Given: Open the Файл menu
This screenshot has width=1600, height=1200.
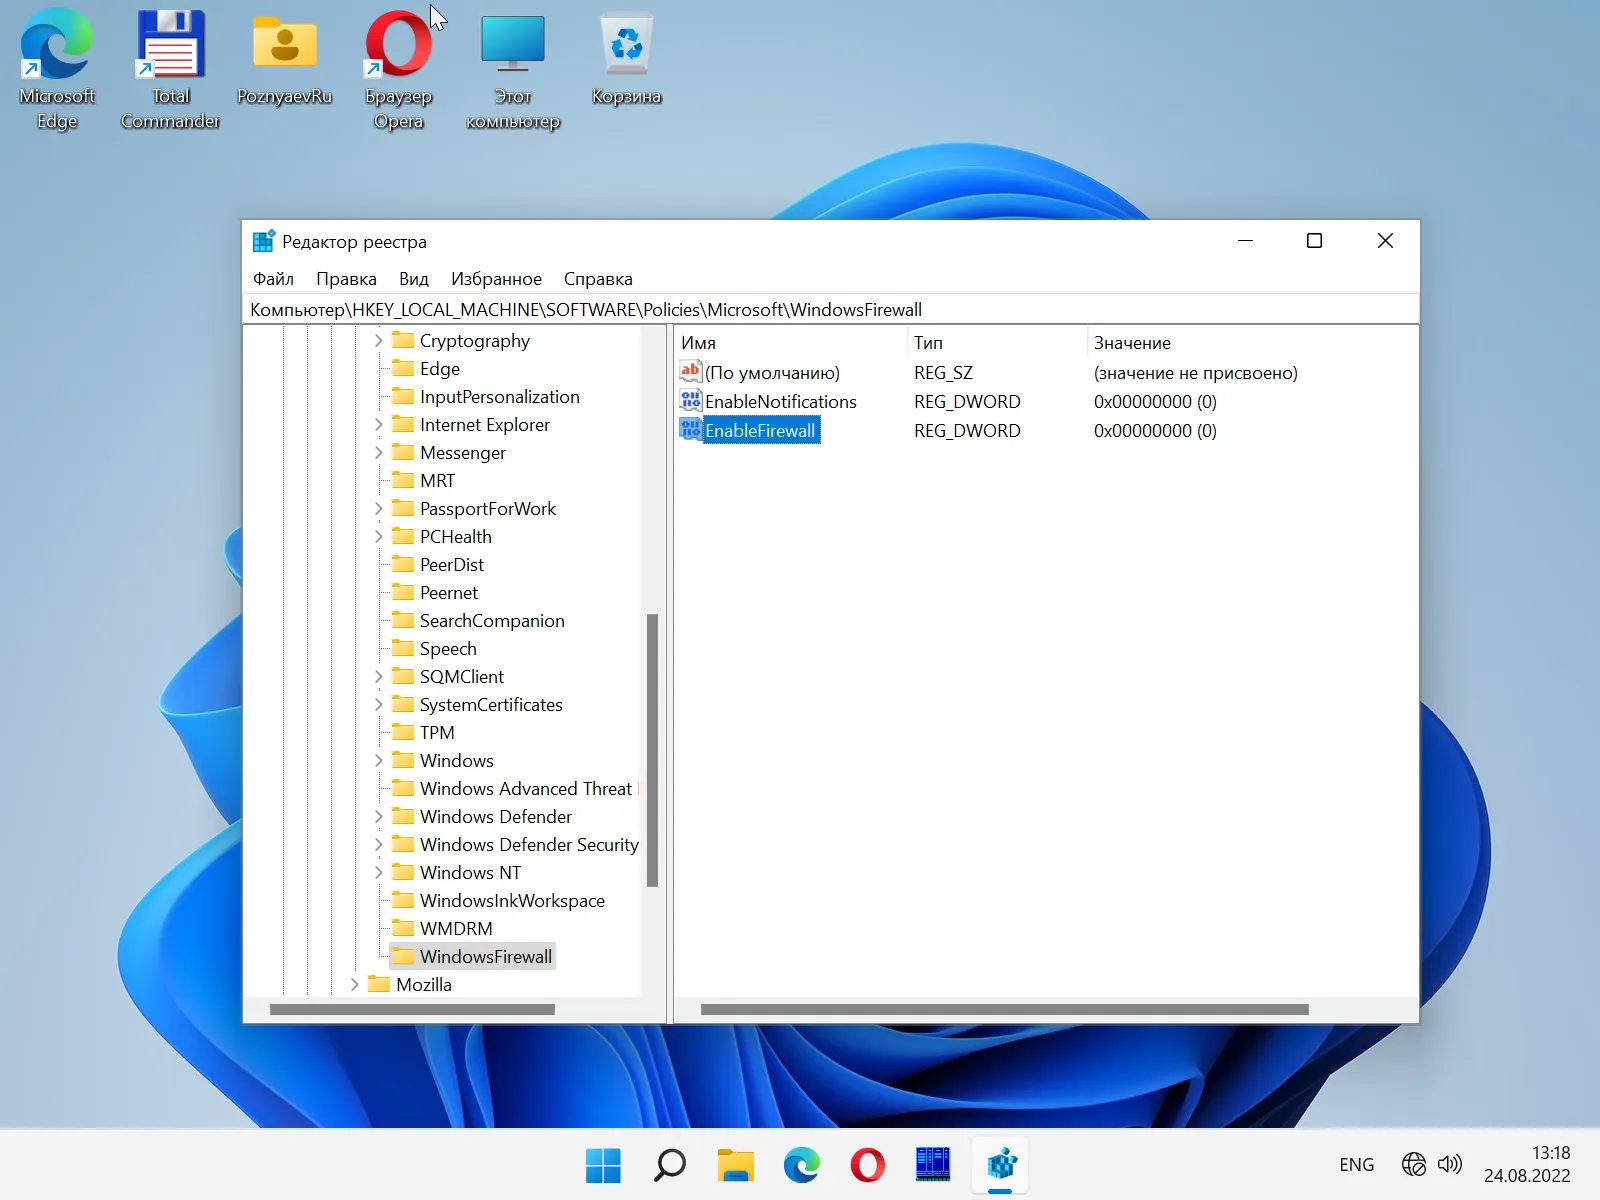Looking at the screenshot, I should click(273, 279).
